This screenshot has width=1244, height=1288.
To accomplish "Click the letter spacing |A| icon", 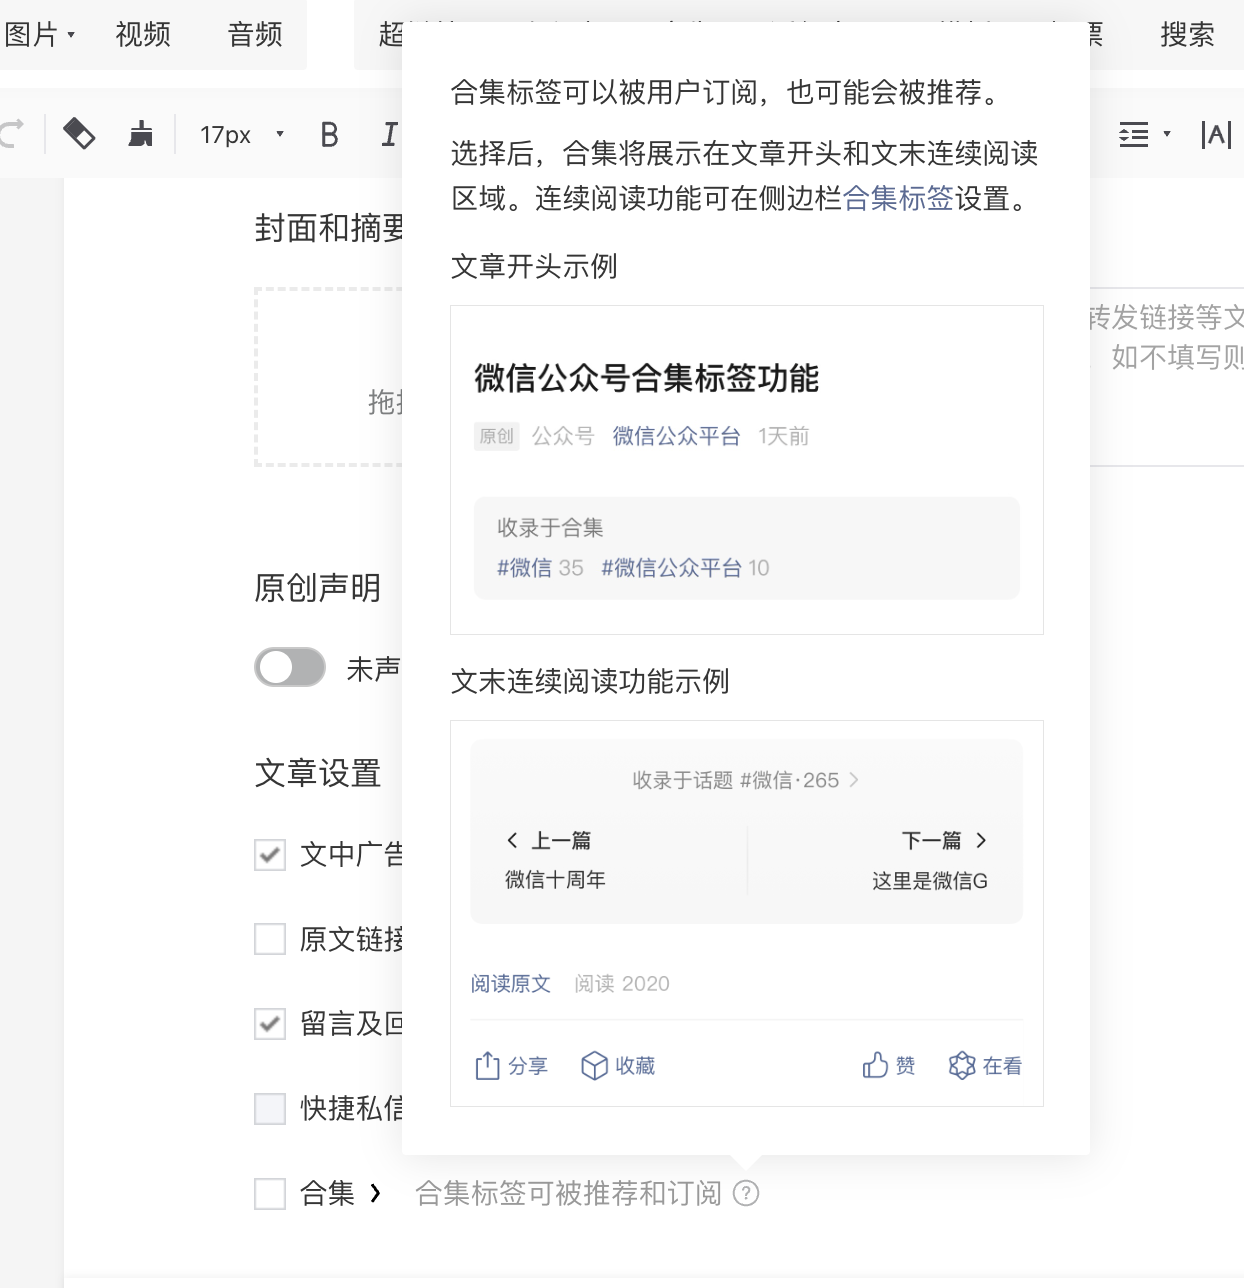I will pos(1216,134).
